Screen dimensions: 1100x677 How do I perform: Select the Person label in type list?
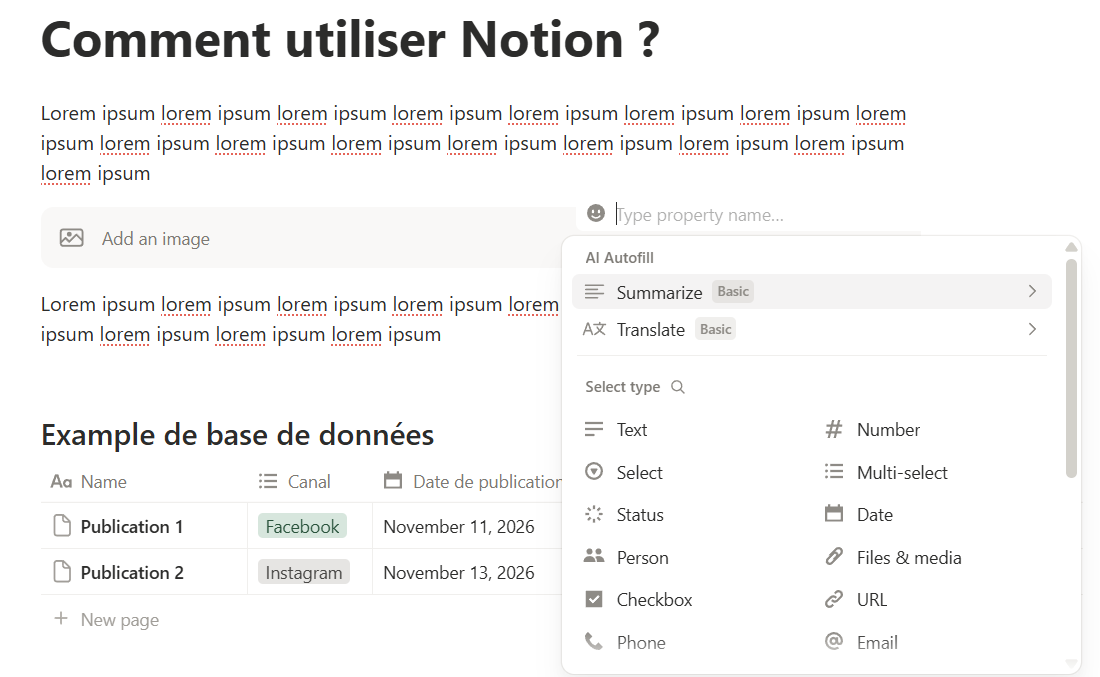[x=643, y=558]
